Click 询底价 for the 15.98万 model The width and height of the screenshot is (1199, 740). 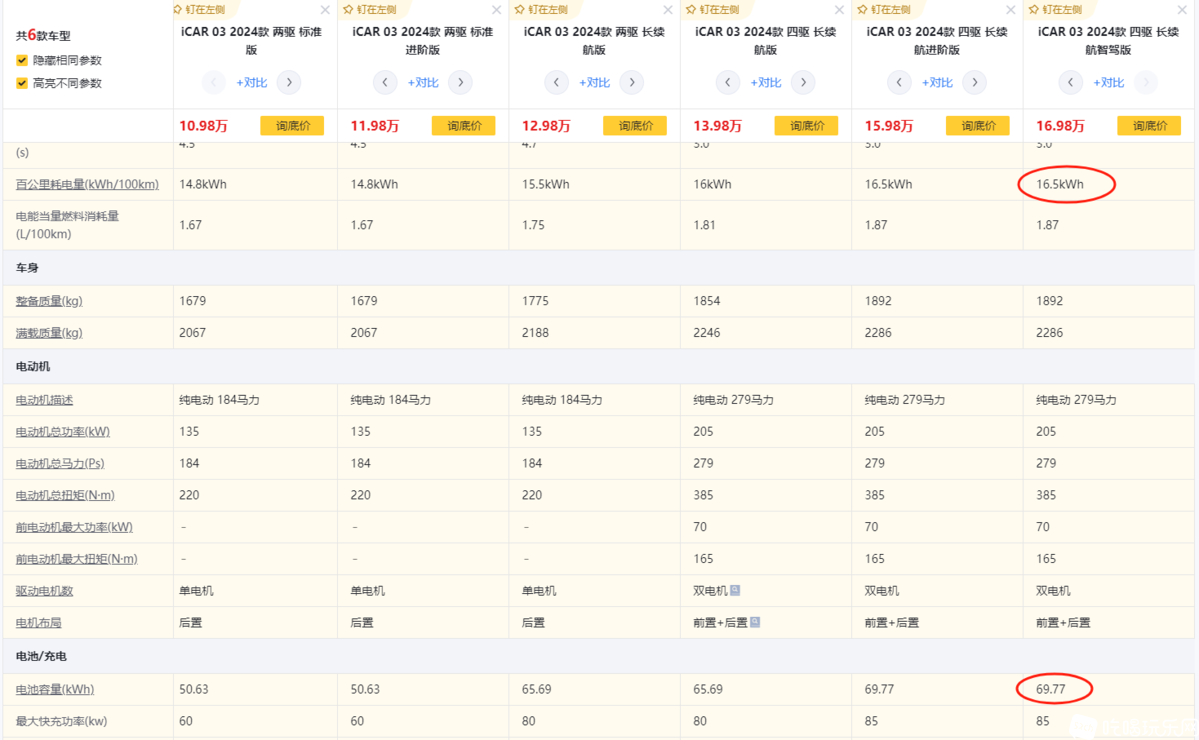pos(977,126)
